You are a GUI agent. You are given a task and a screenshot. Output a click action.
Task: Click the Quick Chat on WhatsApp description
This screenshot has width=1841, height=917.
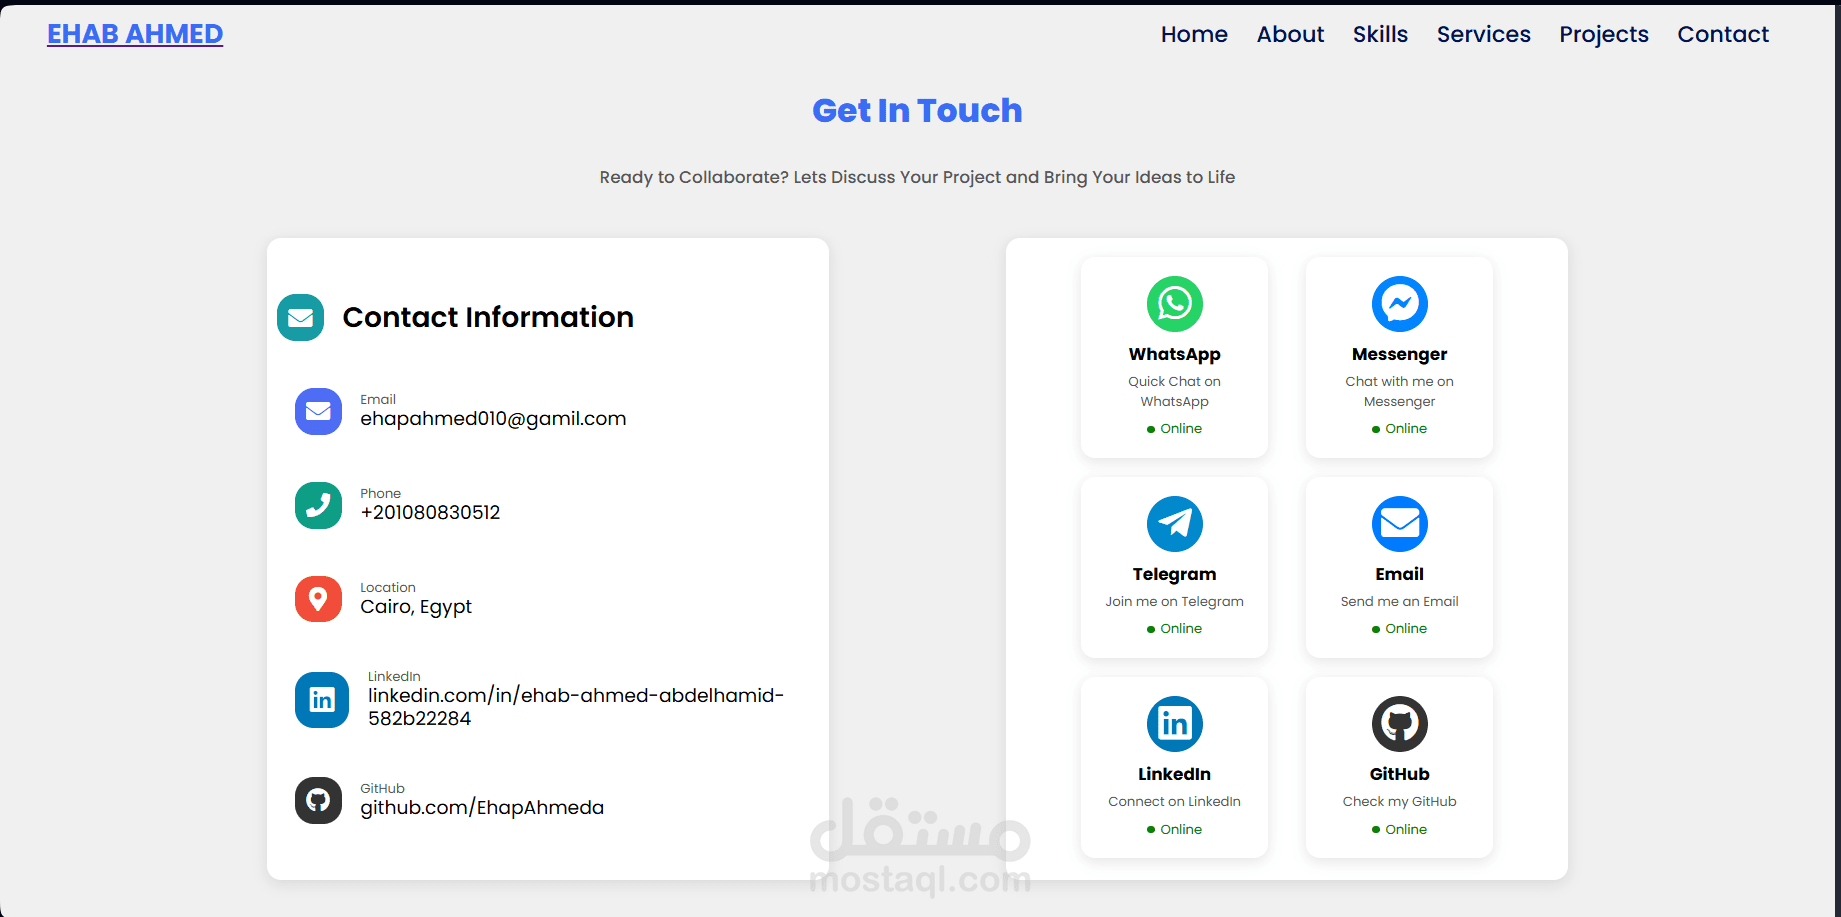click(x=1175, y=391)
